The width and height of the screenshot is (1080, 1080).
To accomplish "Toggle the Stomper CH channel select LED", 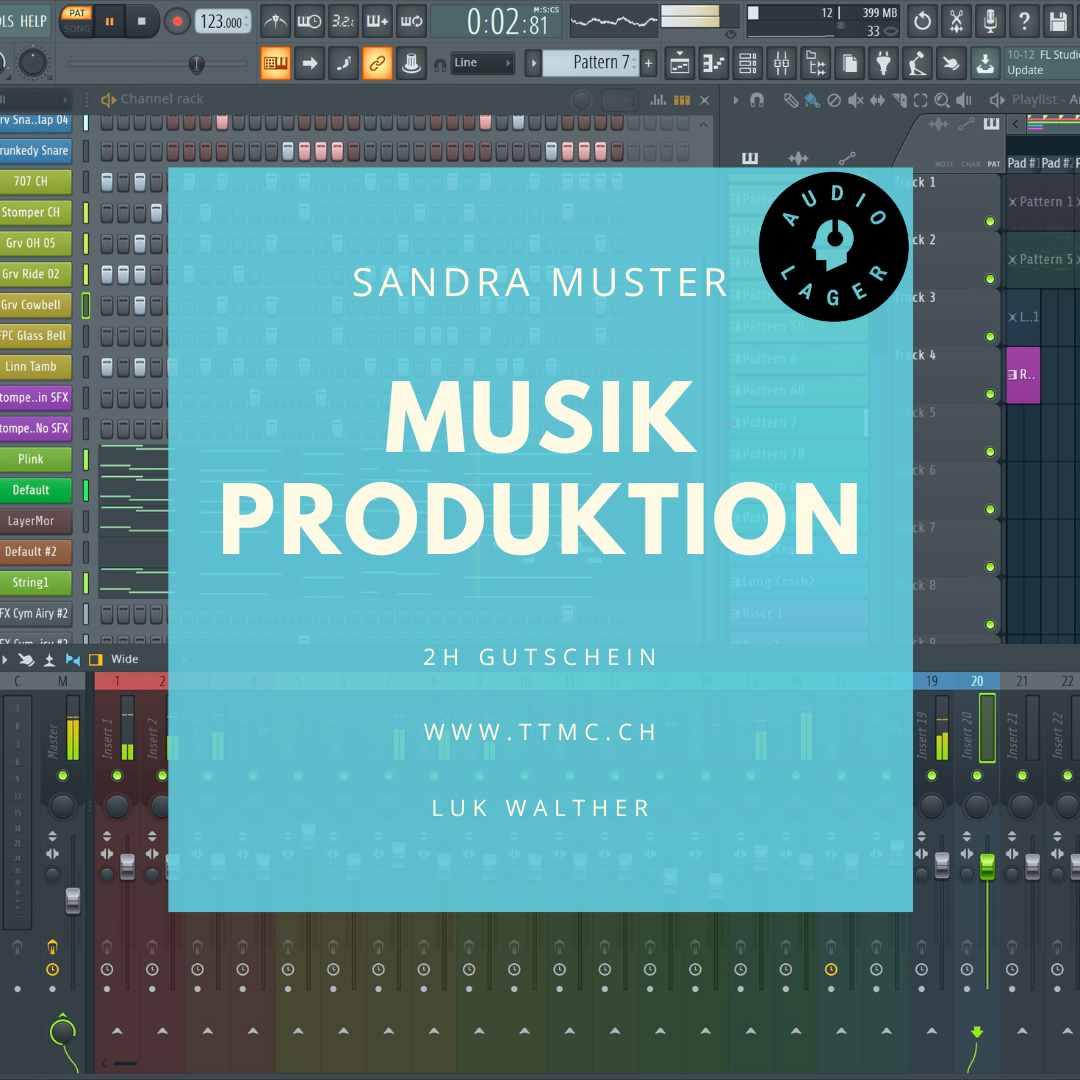I will [x=86, y=213].
